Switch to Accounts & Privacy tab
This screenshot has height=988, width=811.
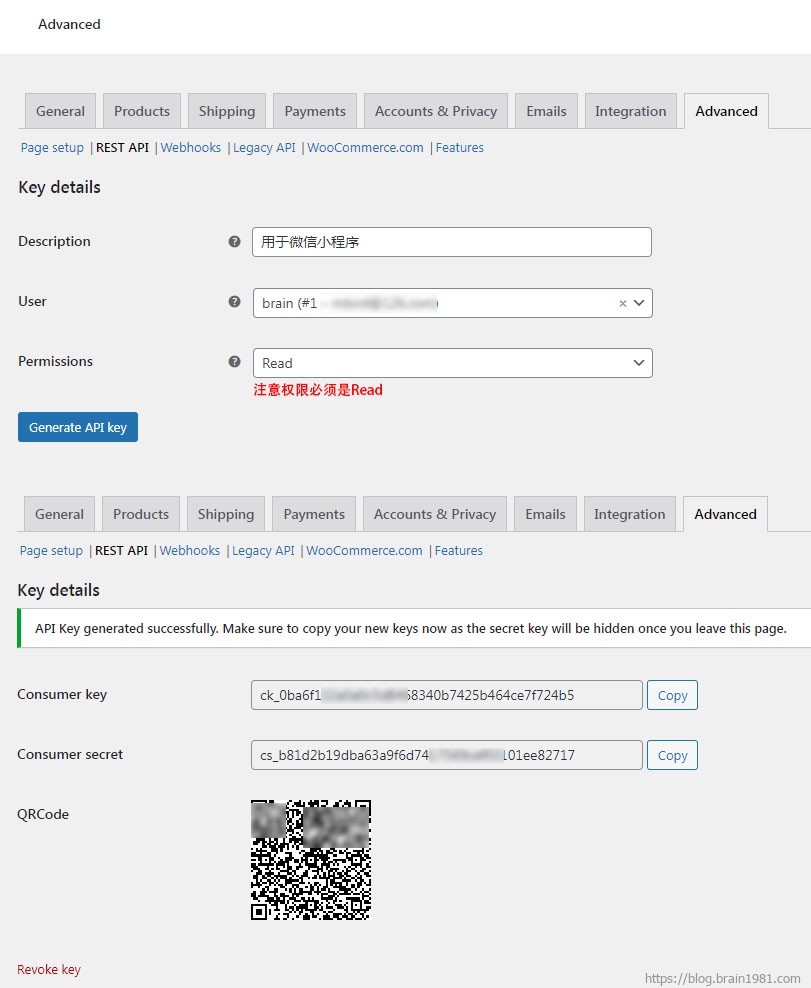435,111
